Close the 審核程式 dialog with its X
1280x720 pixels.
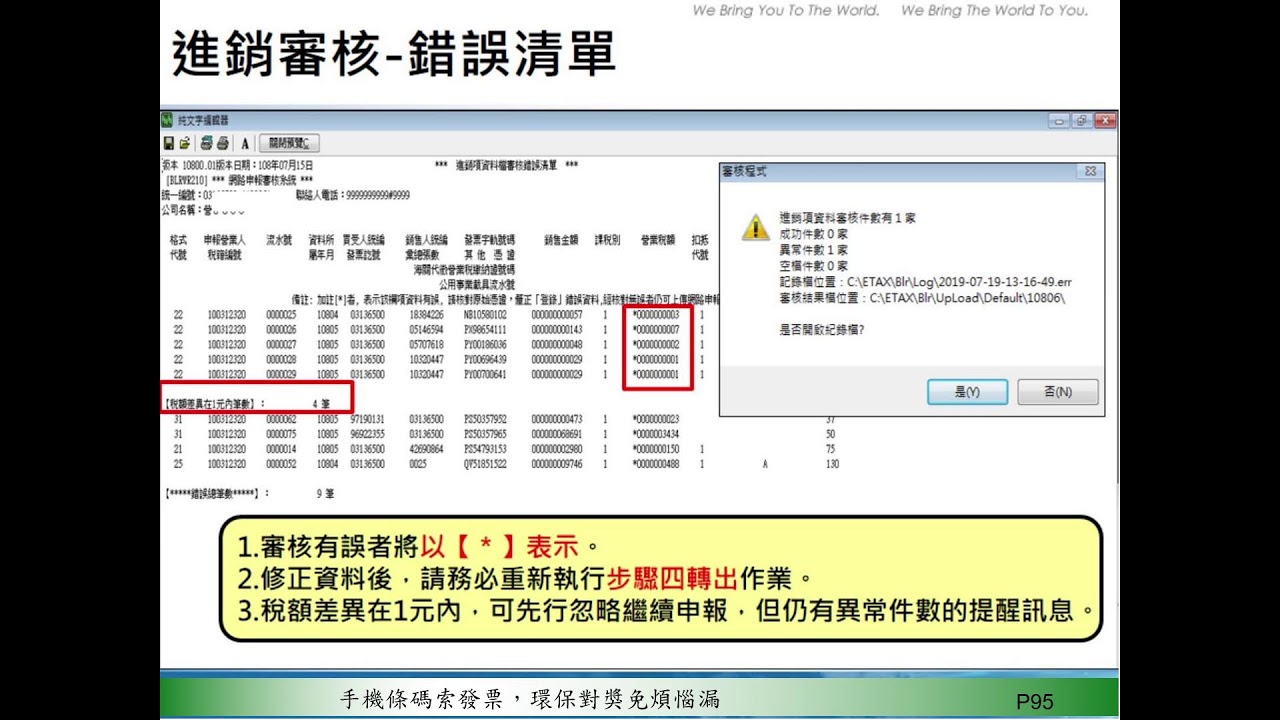click(1090, 171)
